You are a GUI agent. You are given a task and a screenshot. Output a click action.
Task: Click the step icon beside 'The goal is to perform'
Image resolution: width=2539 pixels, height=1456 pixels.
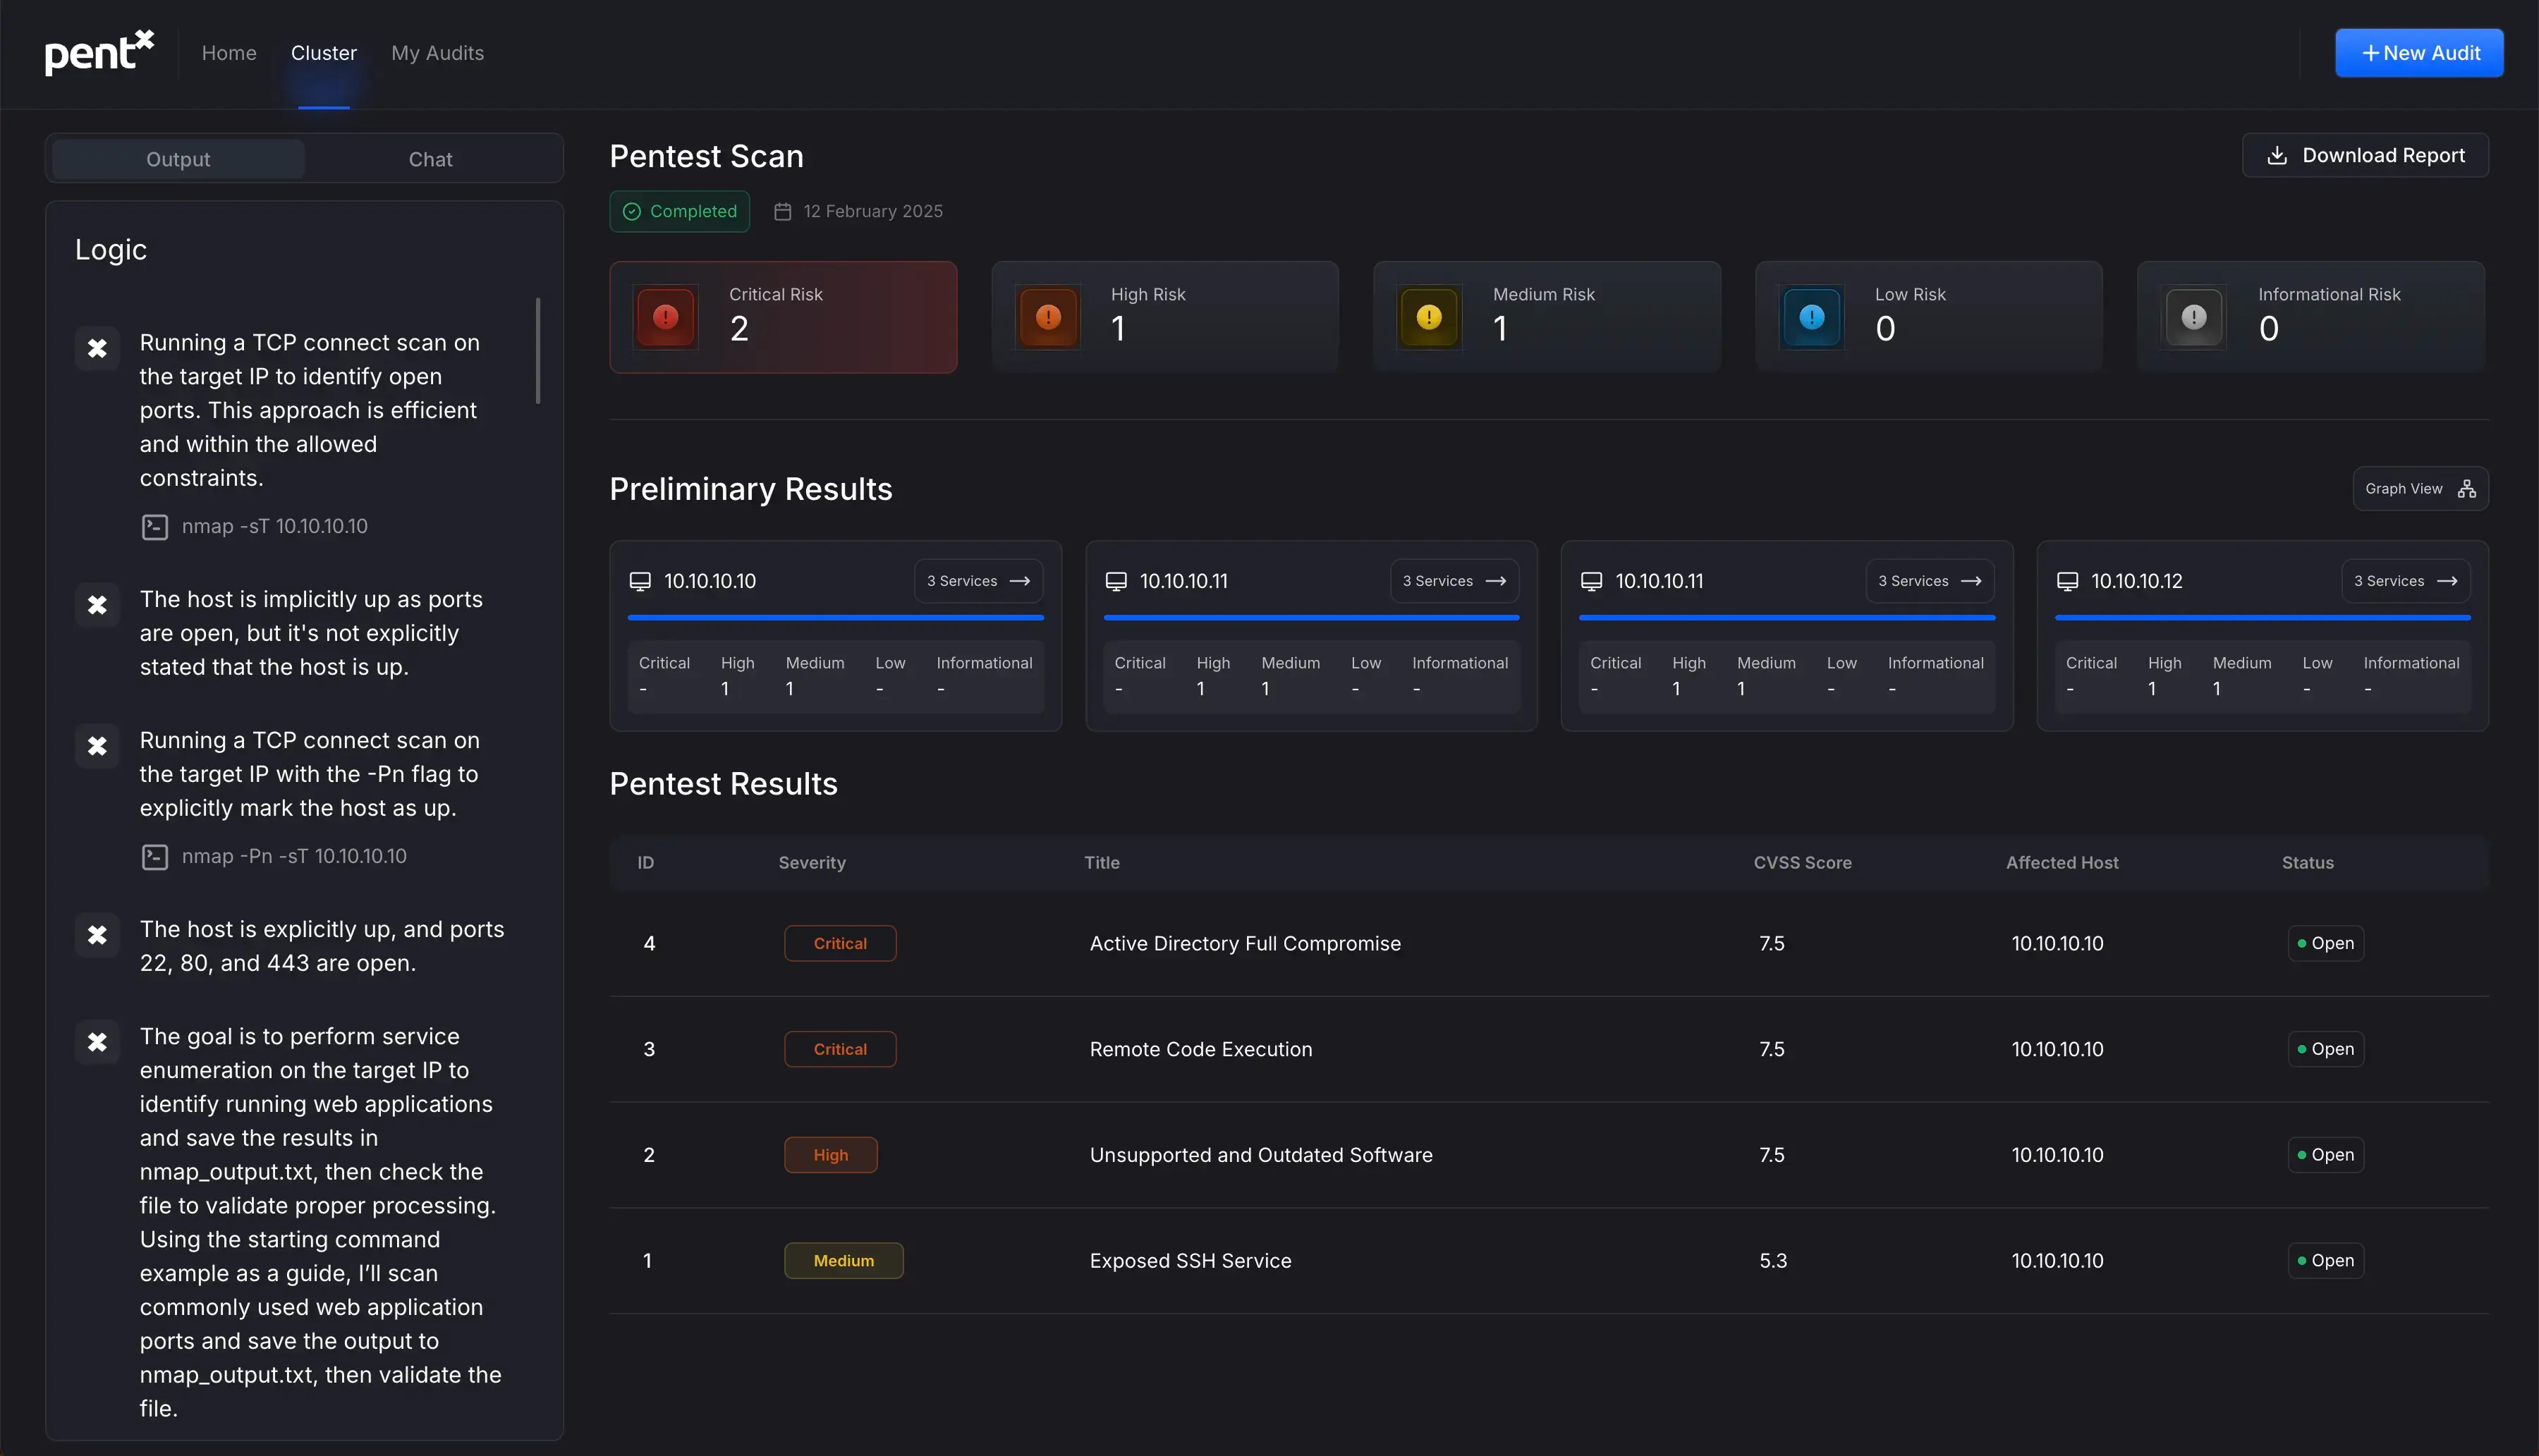tap(97, 1042)
